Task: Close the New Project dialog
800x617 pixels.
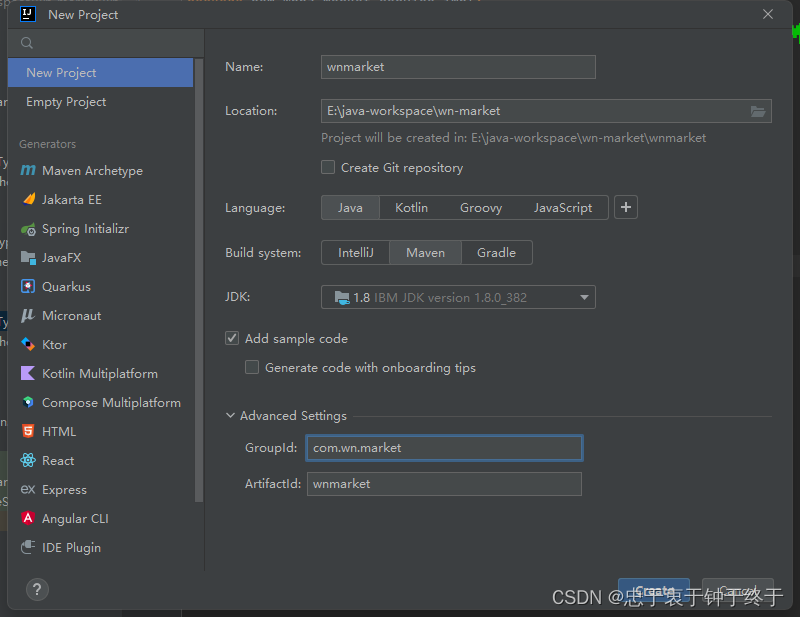Action: (x=768, y=14)
